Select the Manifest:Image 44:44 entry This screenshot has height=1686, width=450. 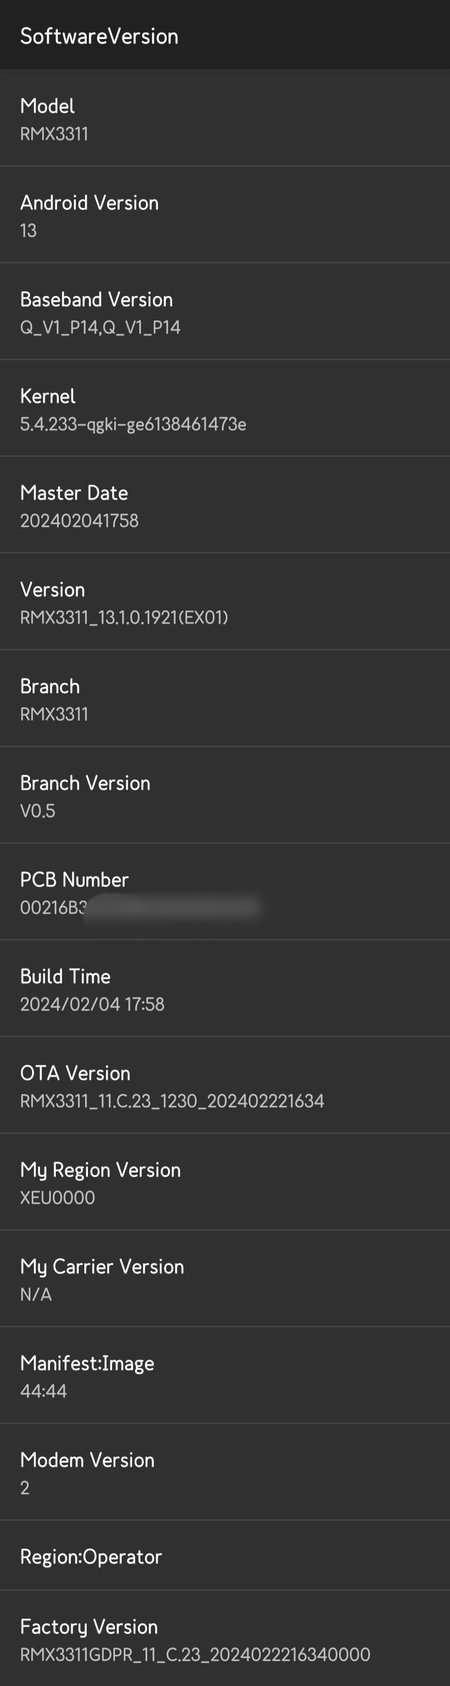225,1376
